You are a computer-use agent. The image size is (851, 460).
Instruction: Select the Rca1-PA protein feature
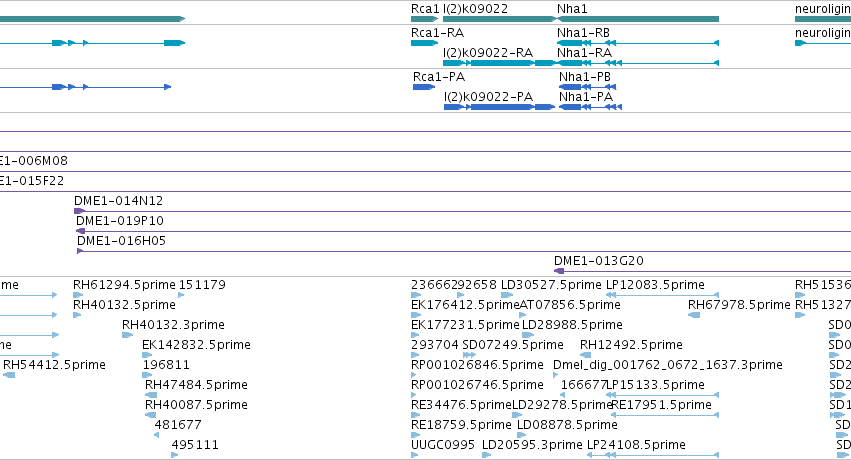pos(424,87)
